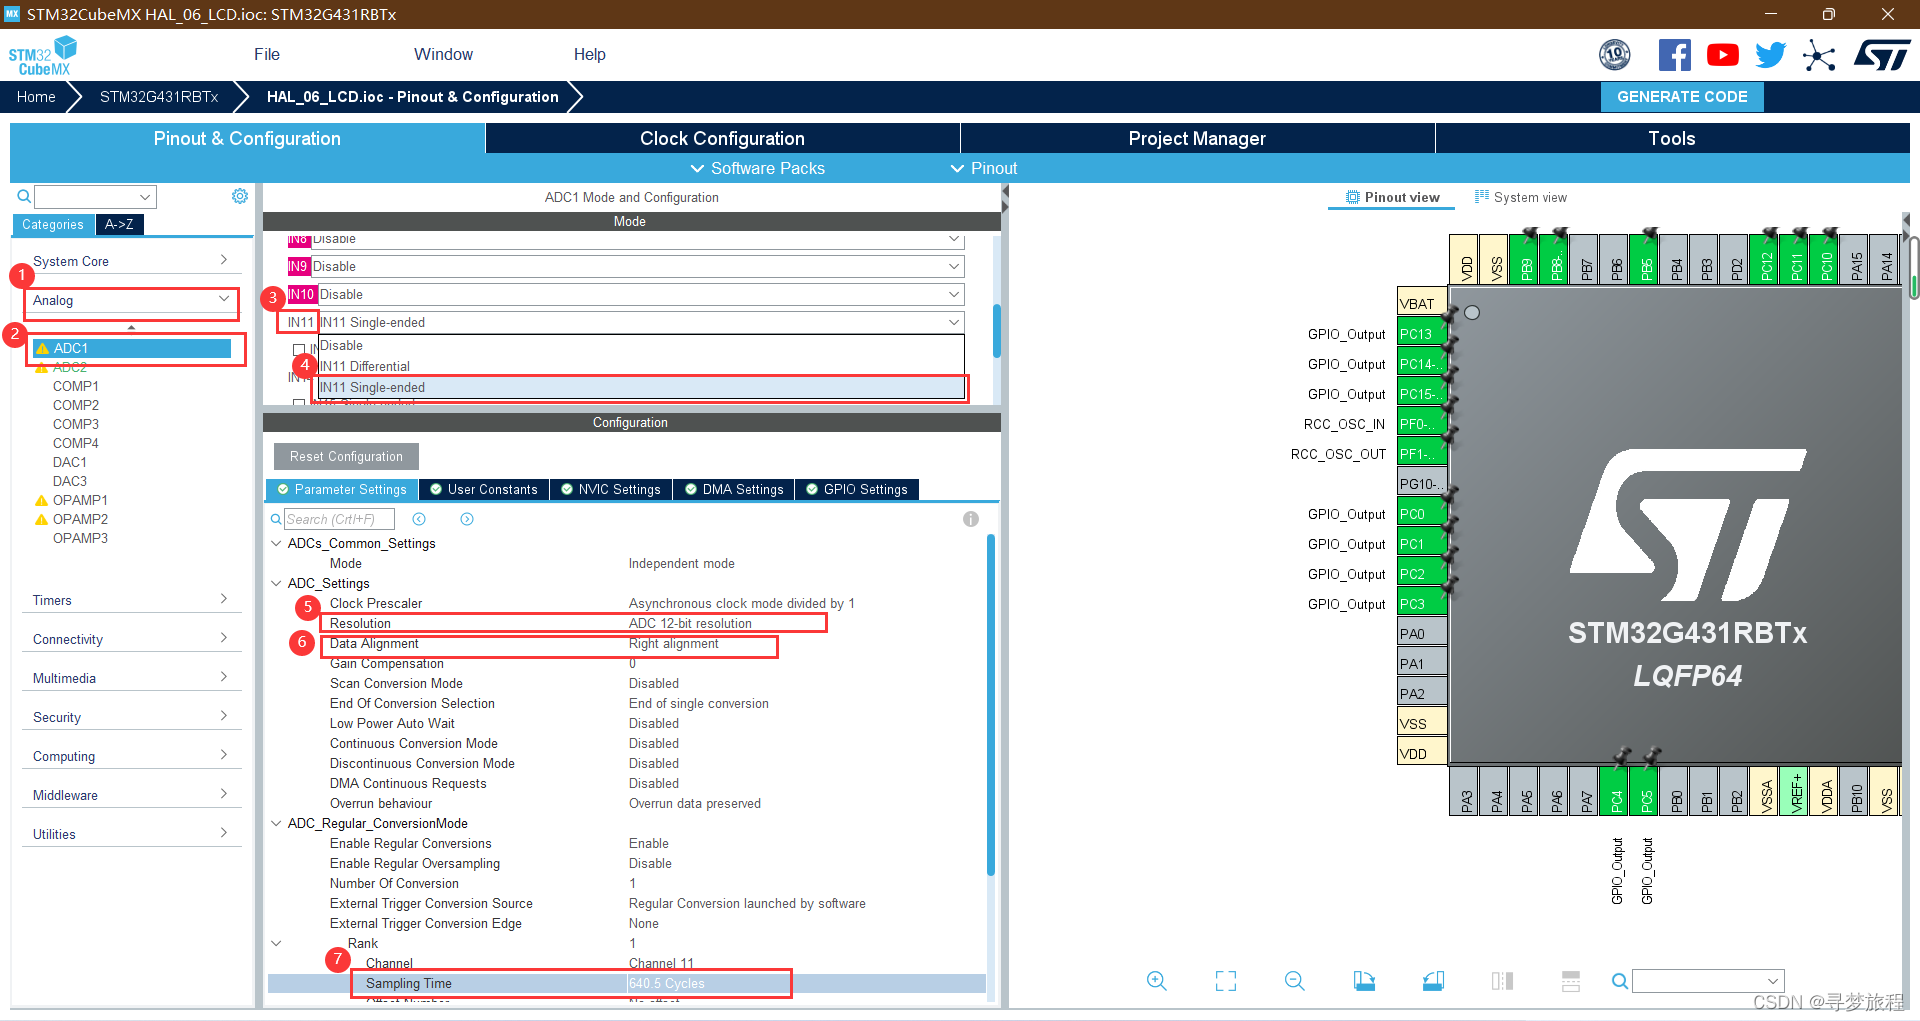Open the category settings gear icon
This screenshot has height=1021, width=1920.
[240, 196]
